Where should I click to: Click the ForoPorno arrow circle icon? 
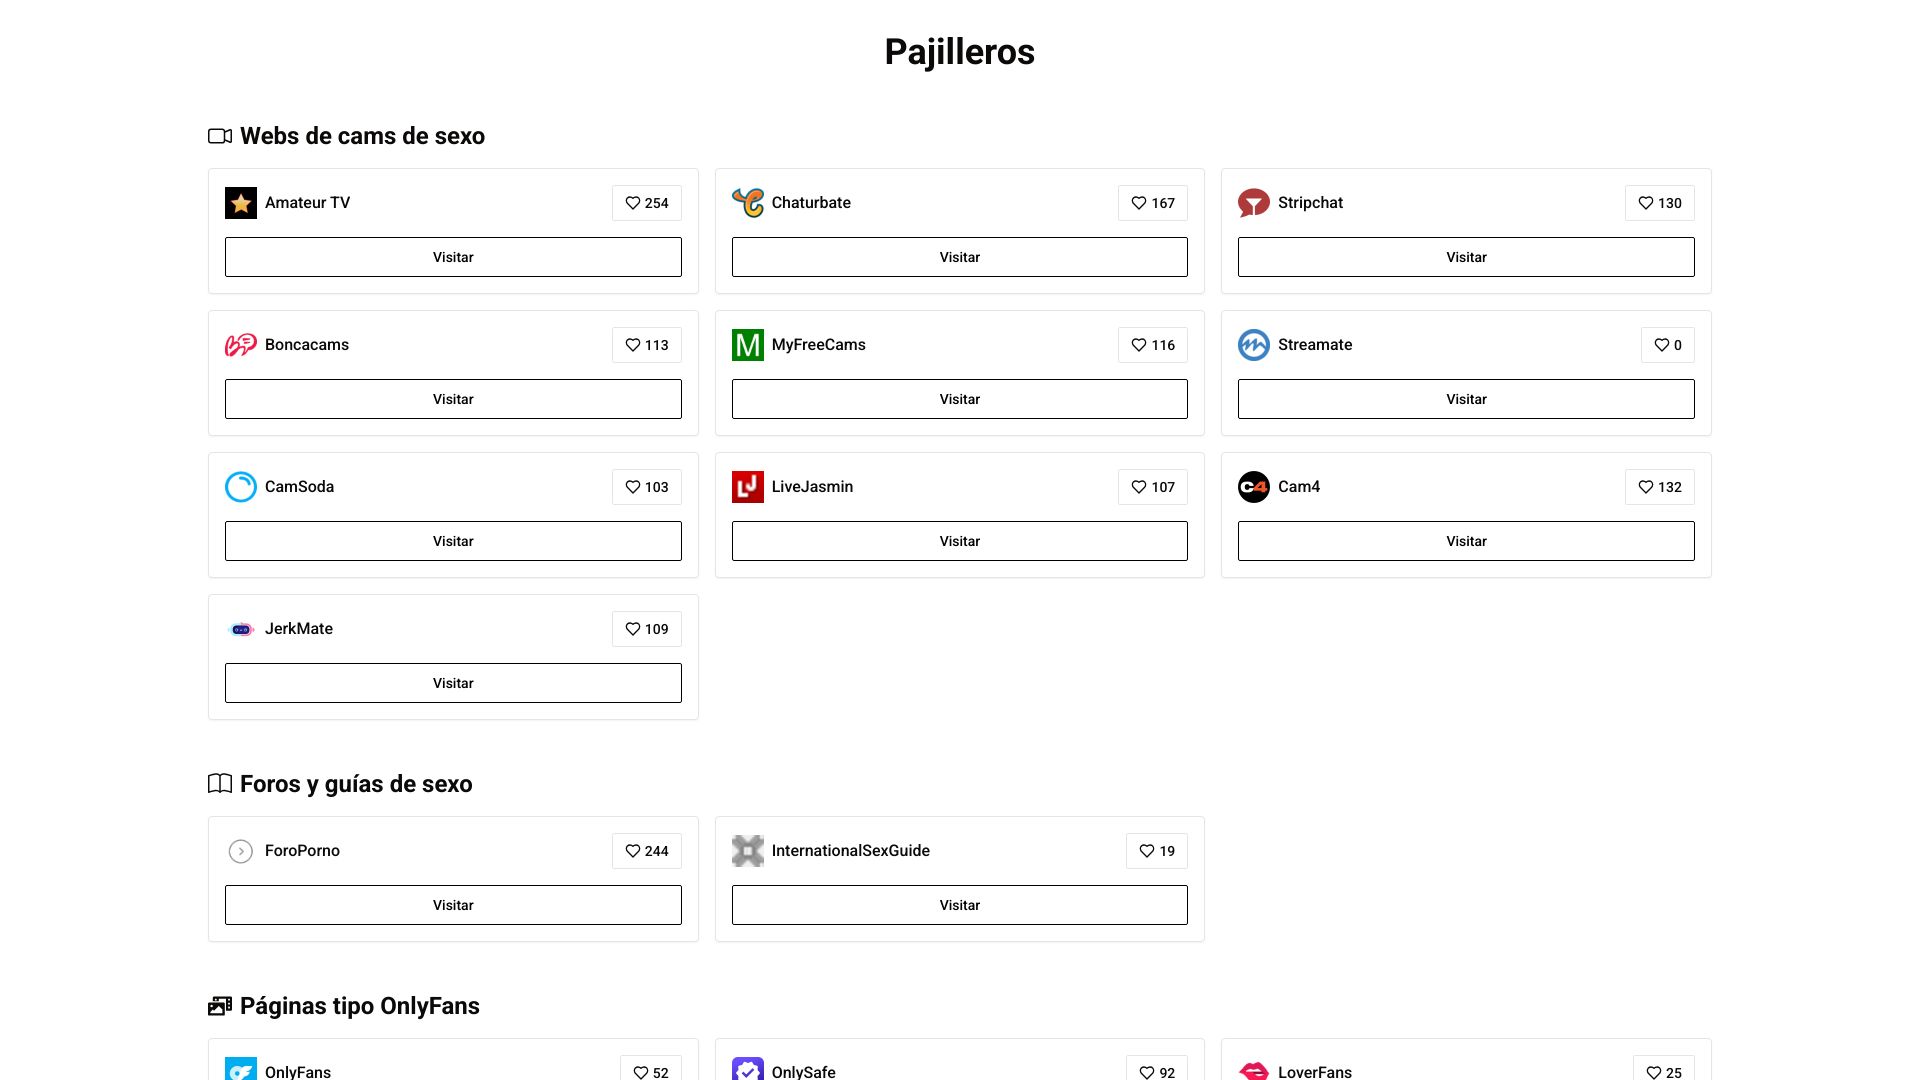(x=241, y=851)
